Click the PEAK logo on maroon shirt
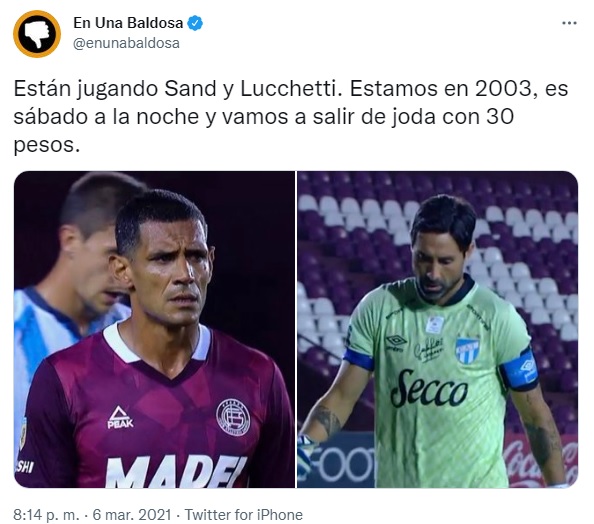594x524 pixels. click(x=120, y=418)
